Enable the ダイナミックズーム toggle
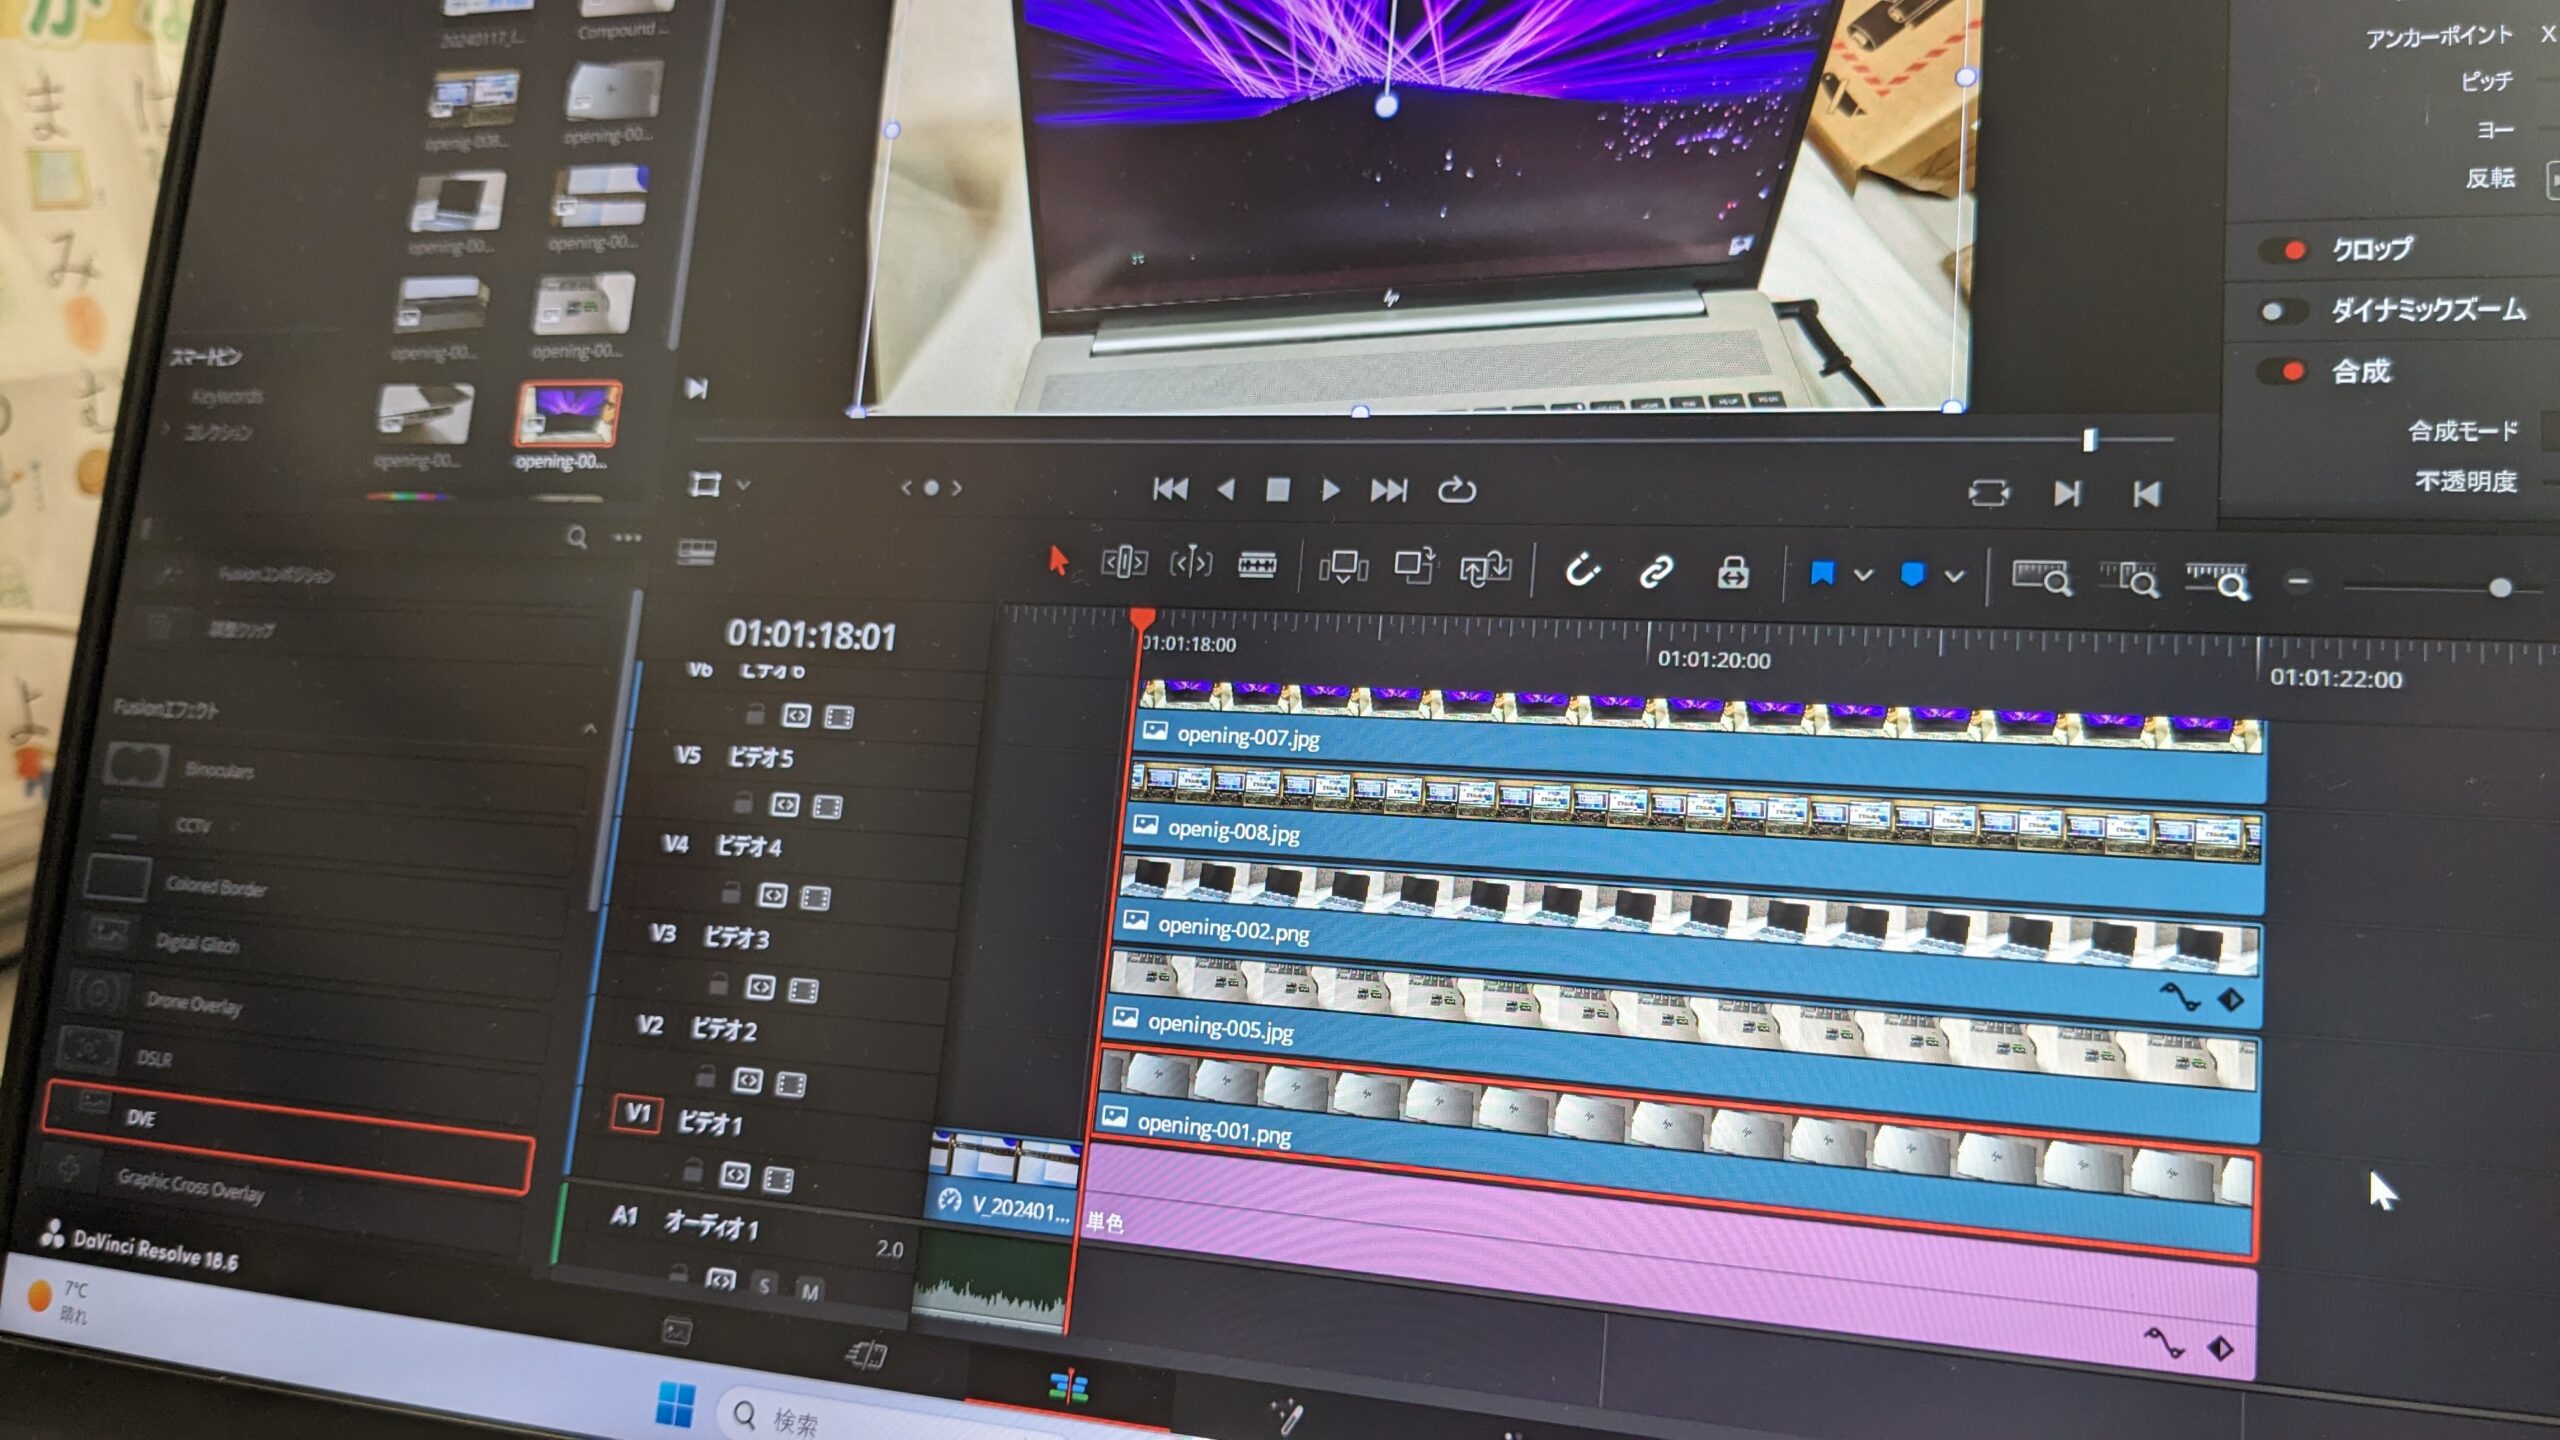2560x1440 pixels. point(2280,311)
